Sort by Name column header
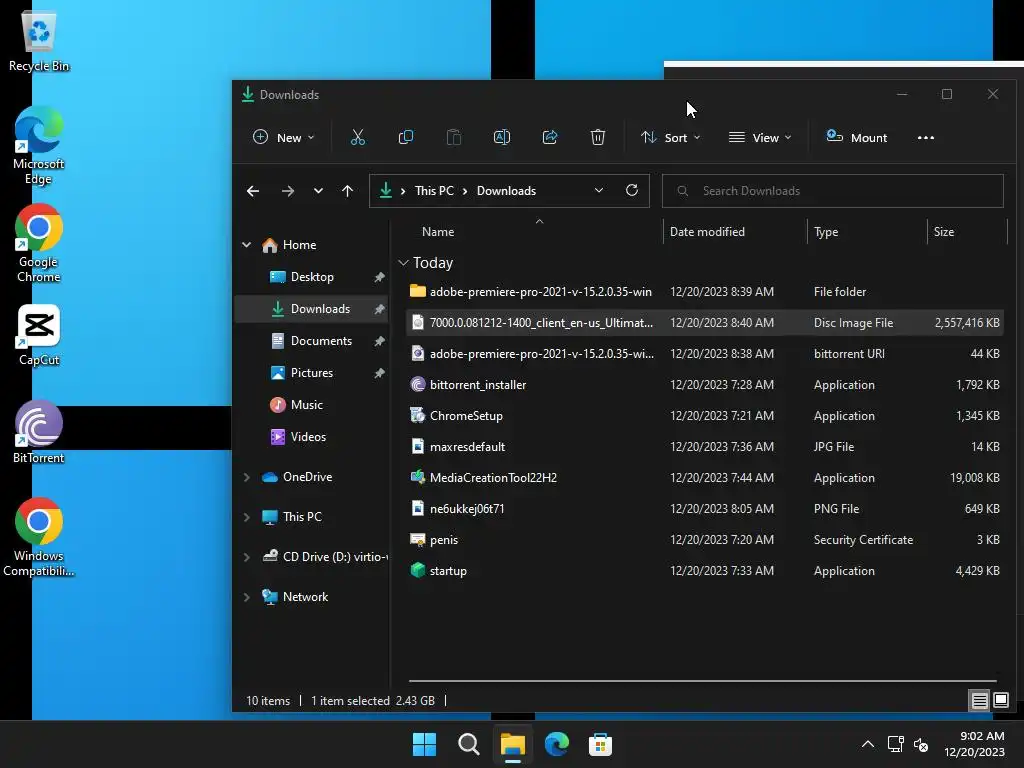Viewport: 1024px width, 768px height. (x=539, y=232)
